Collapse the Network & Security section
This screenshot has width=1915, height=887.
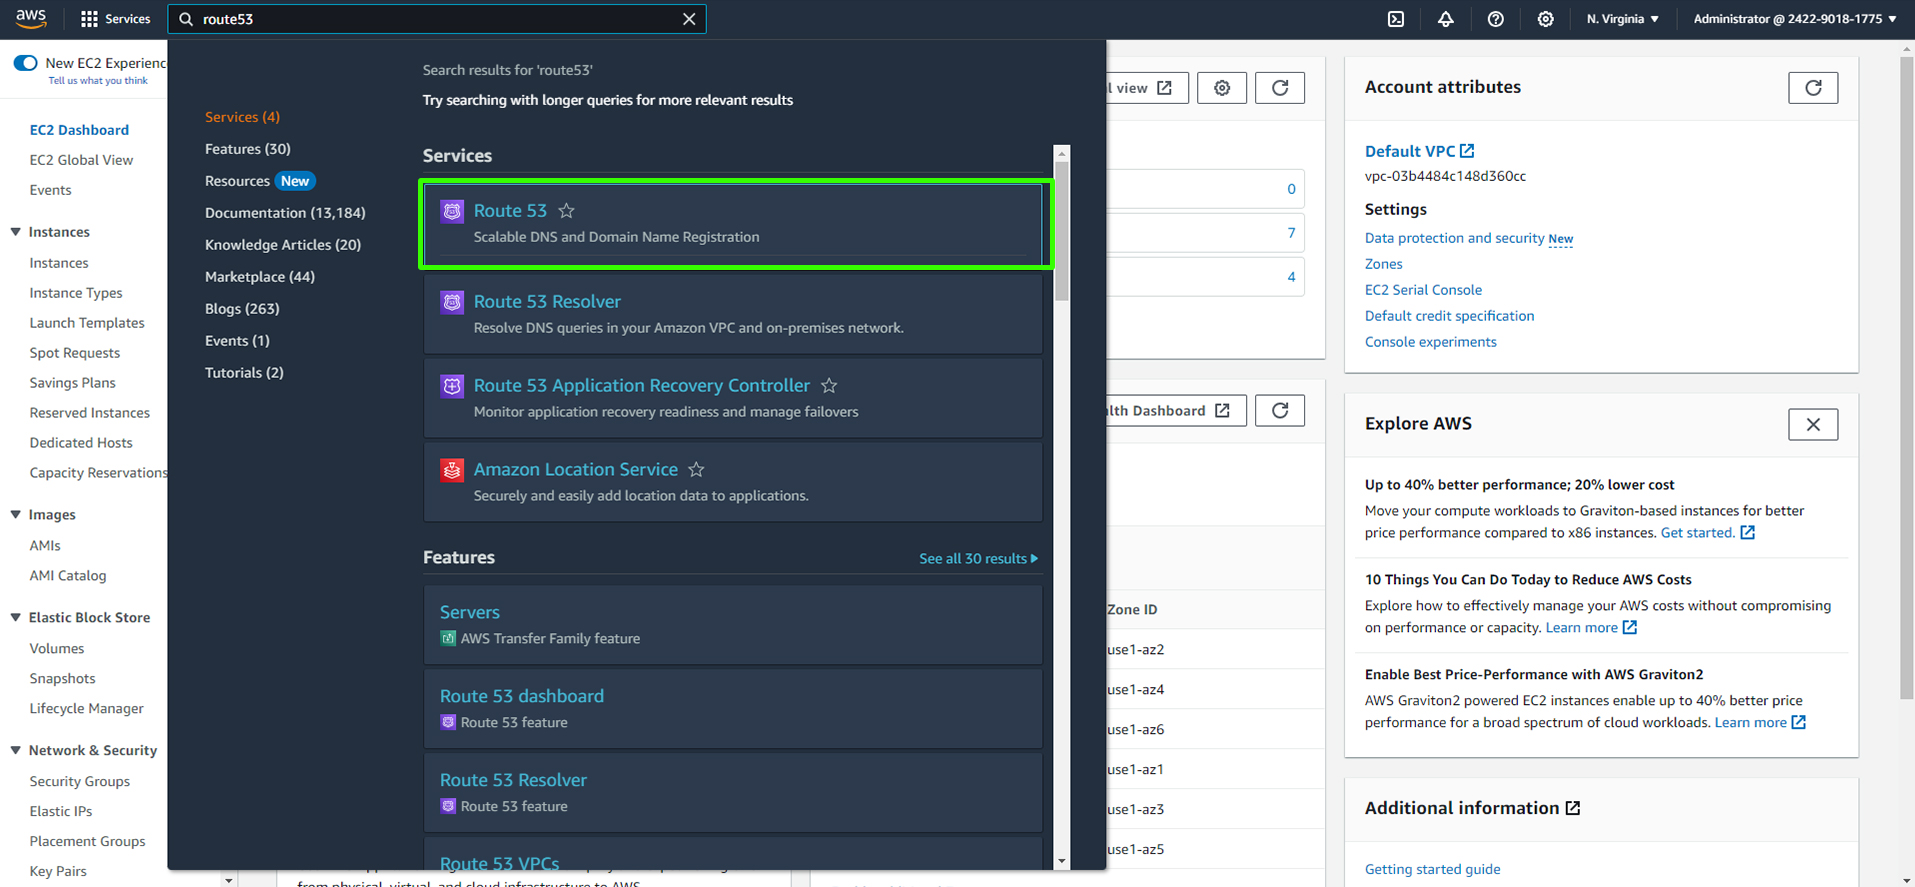coord(16,751)
